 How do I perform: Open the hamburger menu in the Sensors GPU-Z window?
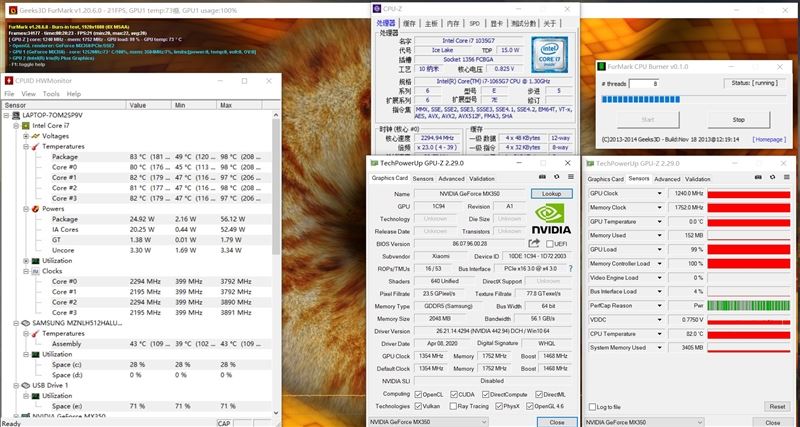[786, 177]
